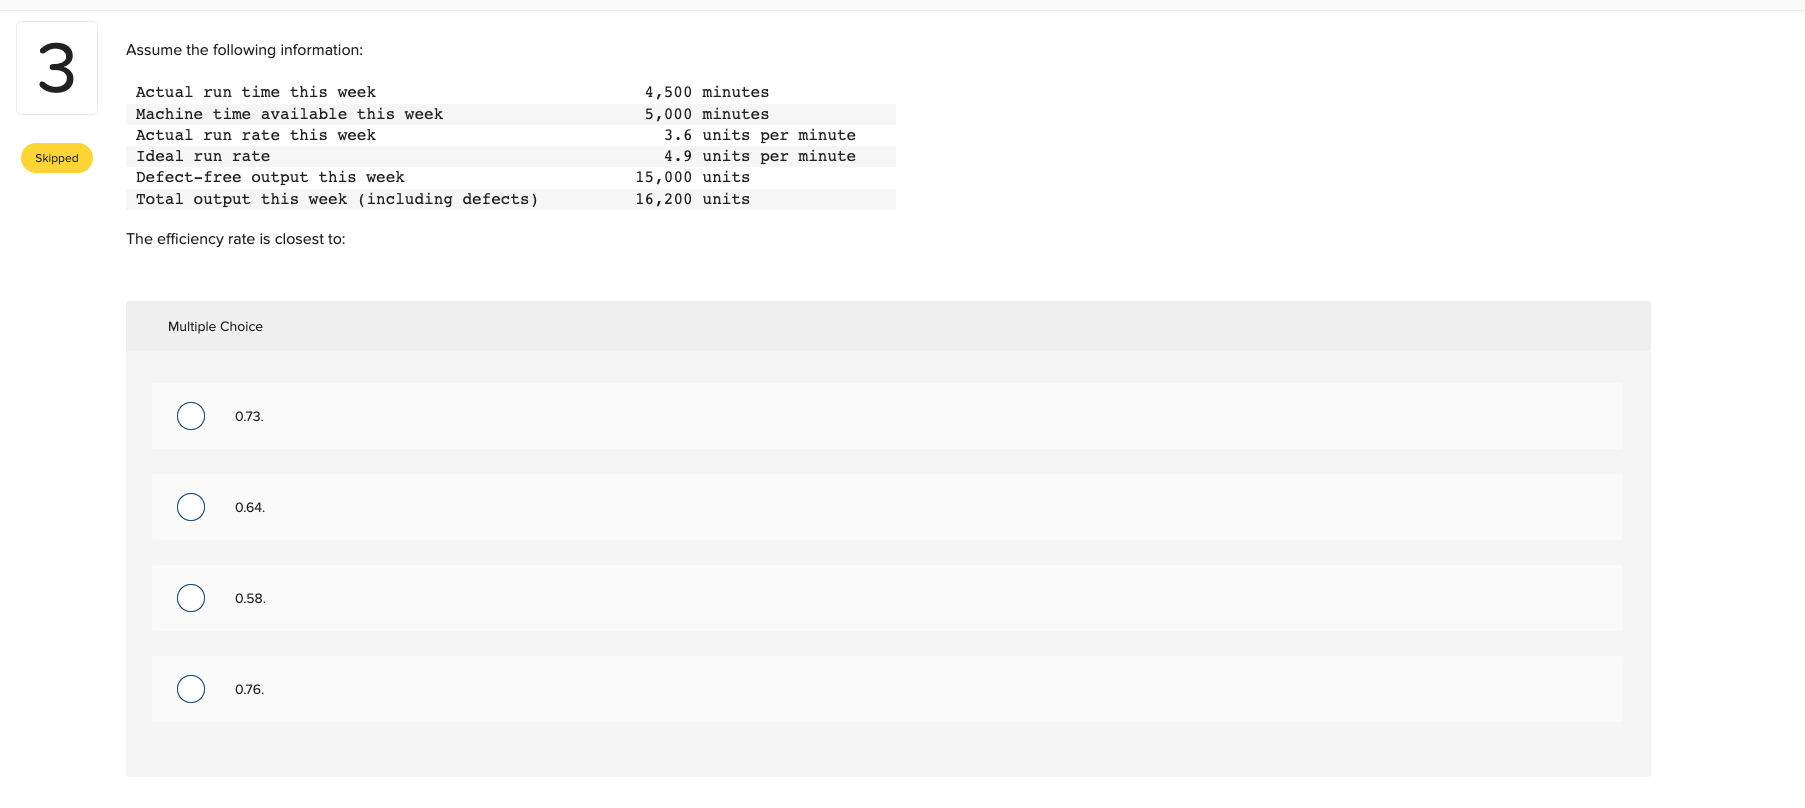Select the Machine time available row
This screenshot has width=1805, height=808.
tap(450, 113)
